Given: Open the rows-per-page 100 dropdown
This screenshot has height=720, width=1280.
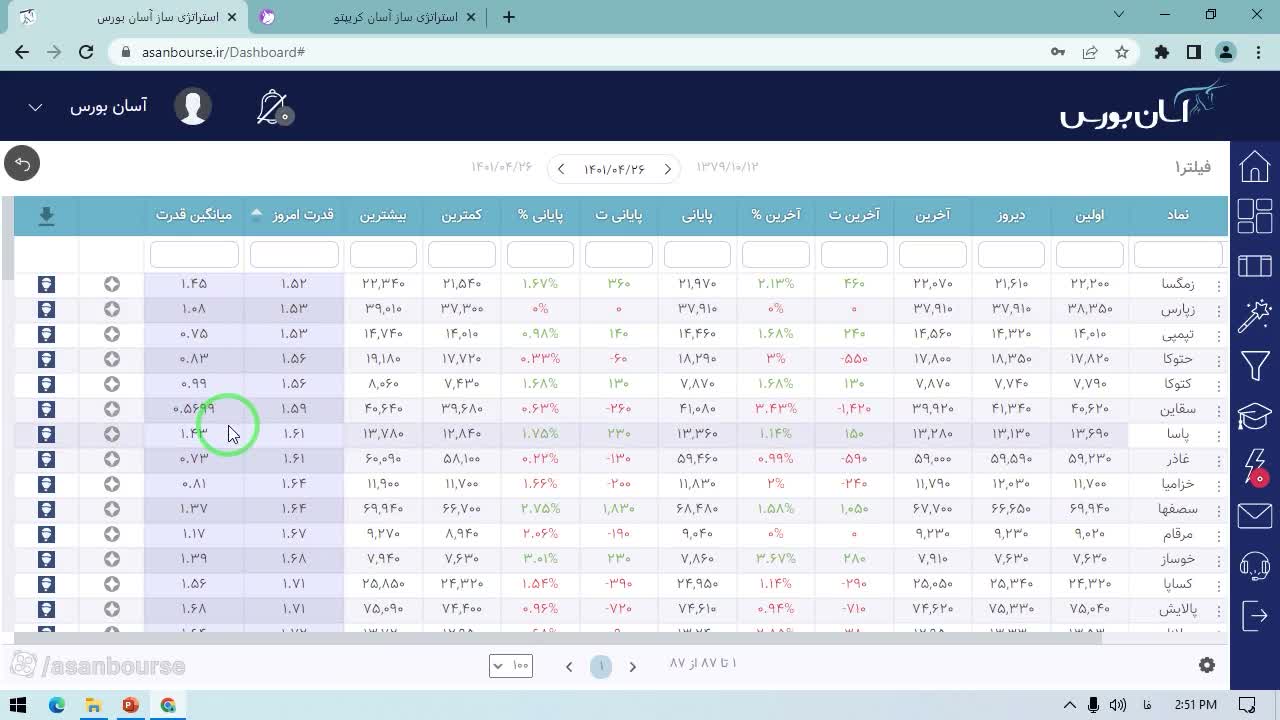Looking at the screenshot, I should point(511,666).
